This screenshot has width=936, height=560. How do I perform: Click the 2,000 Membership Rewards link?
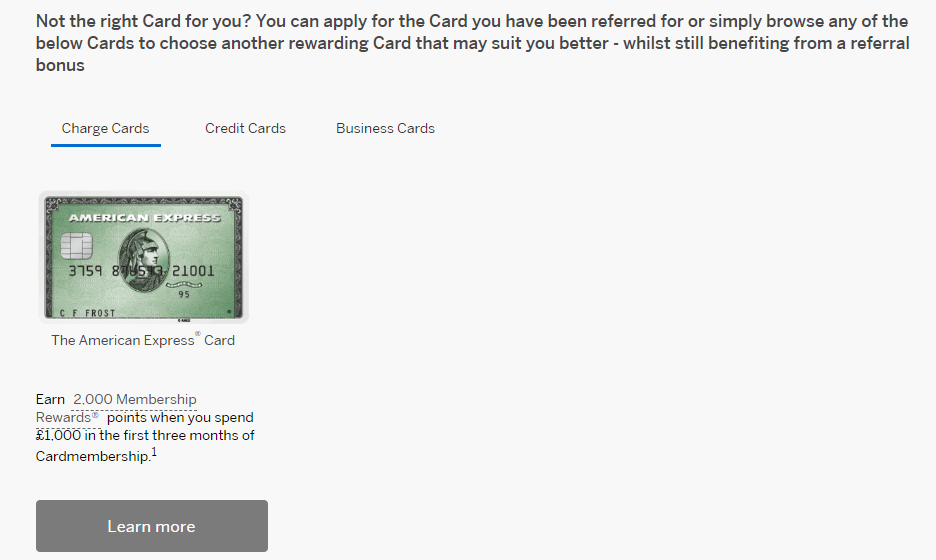[135, 400]
